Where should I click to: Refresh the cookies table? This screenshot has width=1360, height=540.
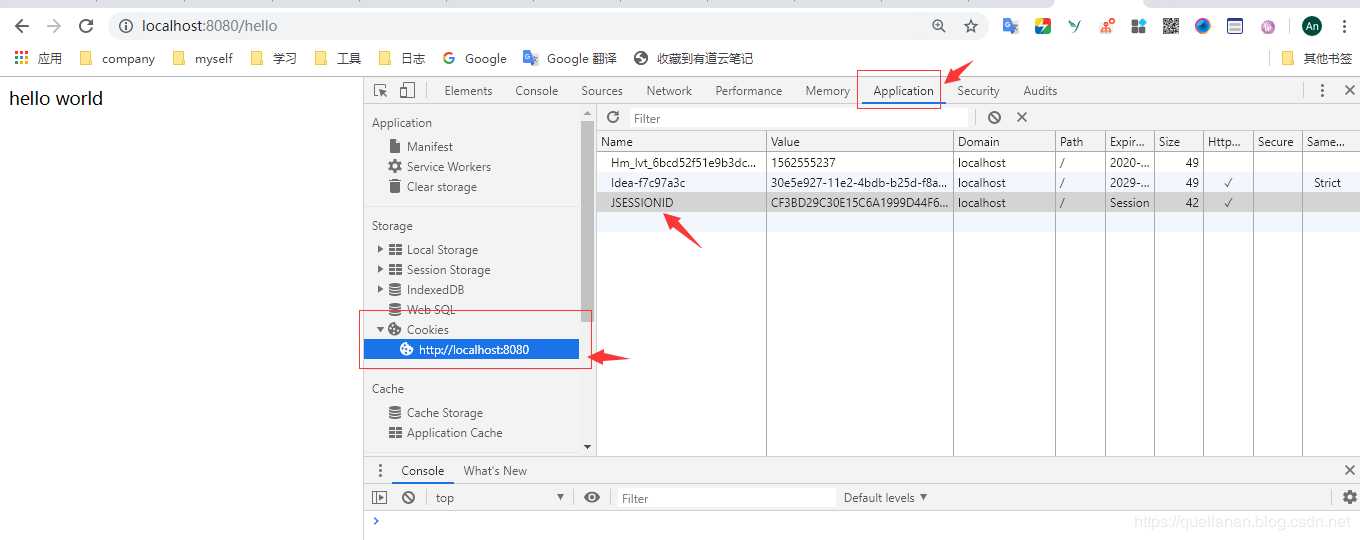tap(613, 117)
